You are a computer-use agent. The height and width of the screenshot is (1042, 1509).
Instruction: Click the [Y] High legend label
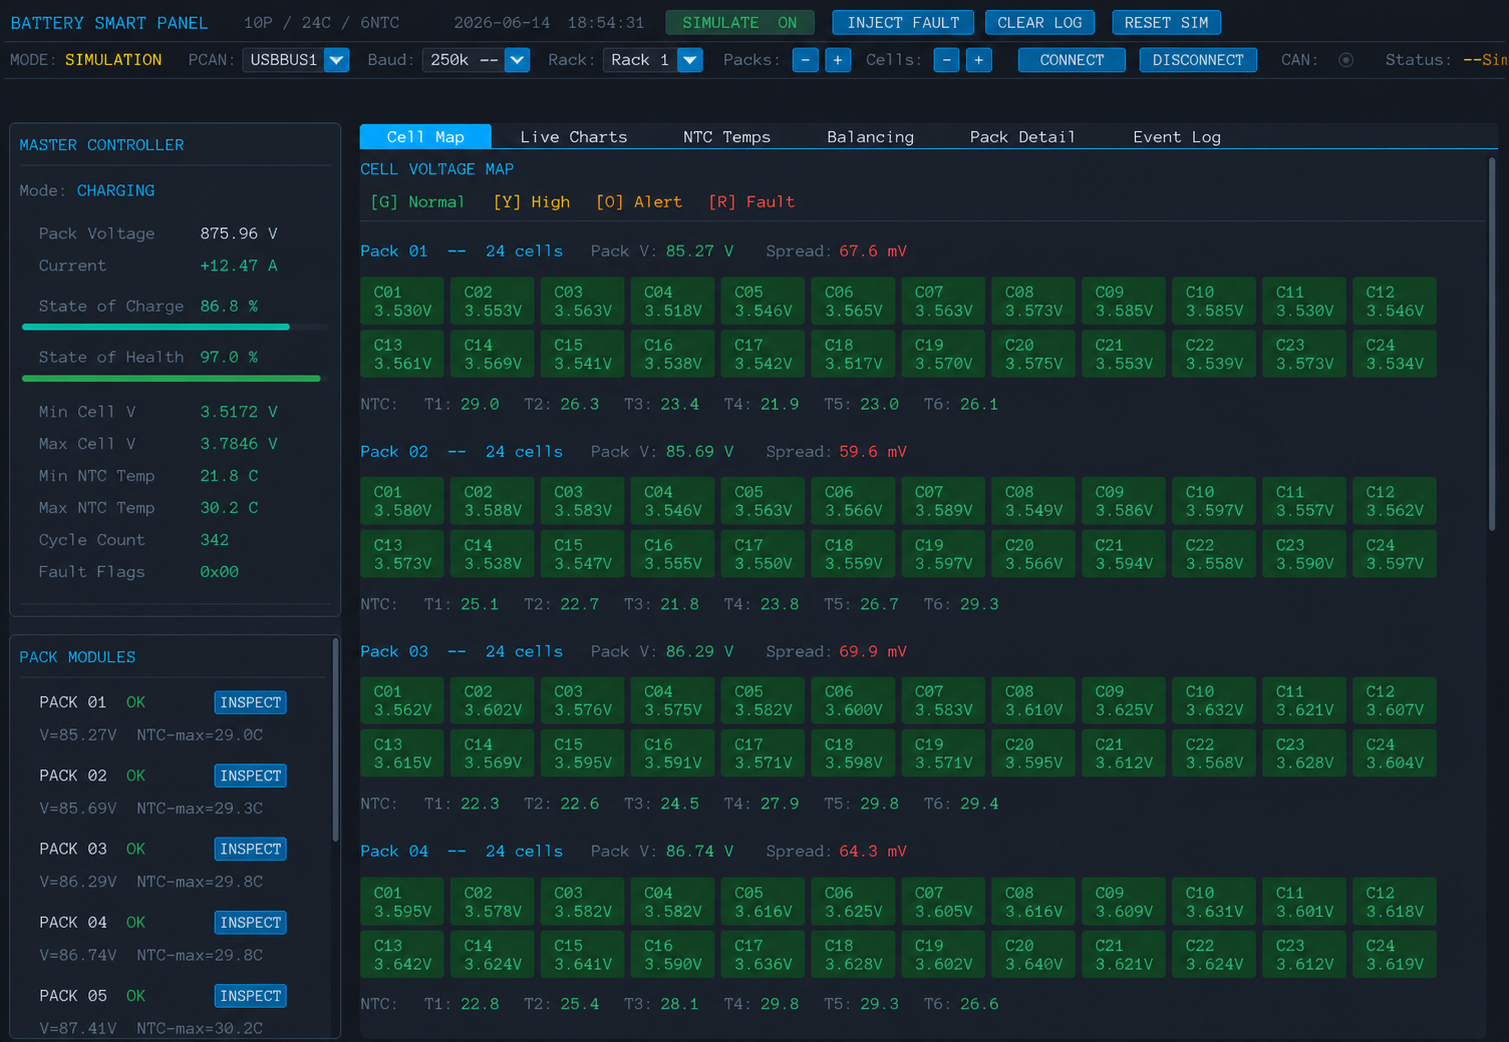531,201
